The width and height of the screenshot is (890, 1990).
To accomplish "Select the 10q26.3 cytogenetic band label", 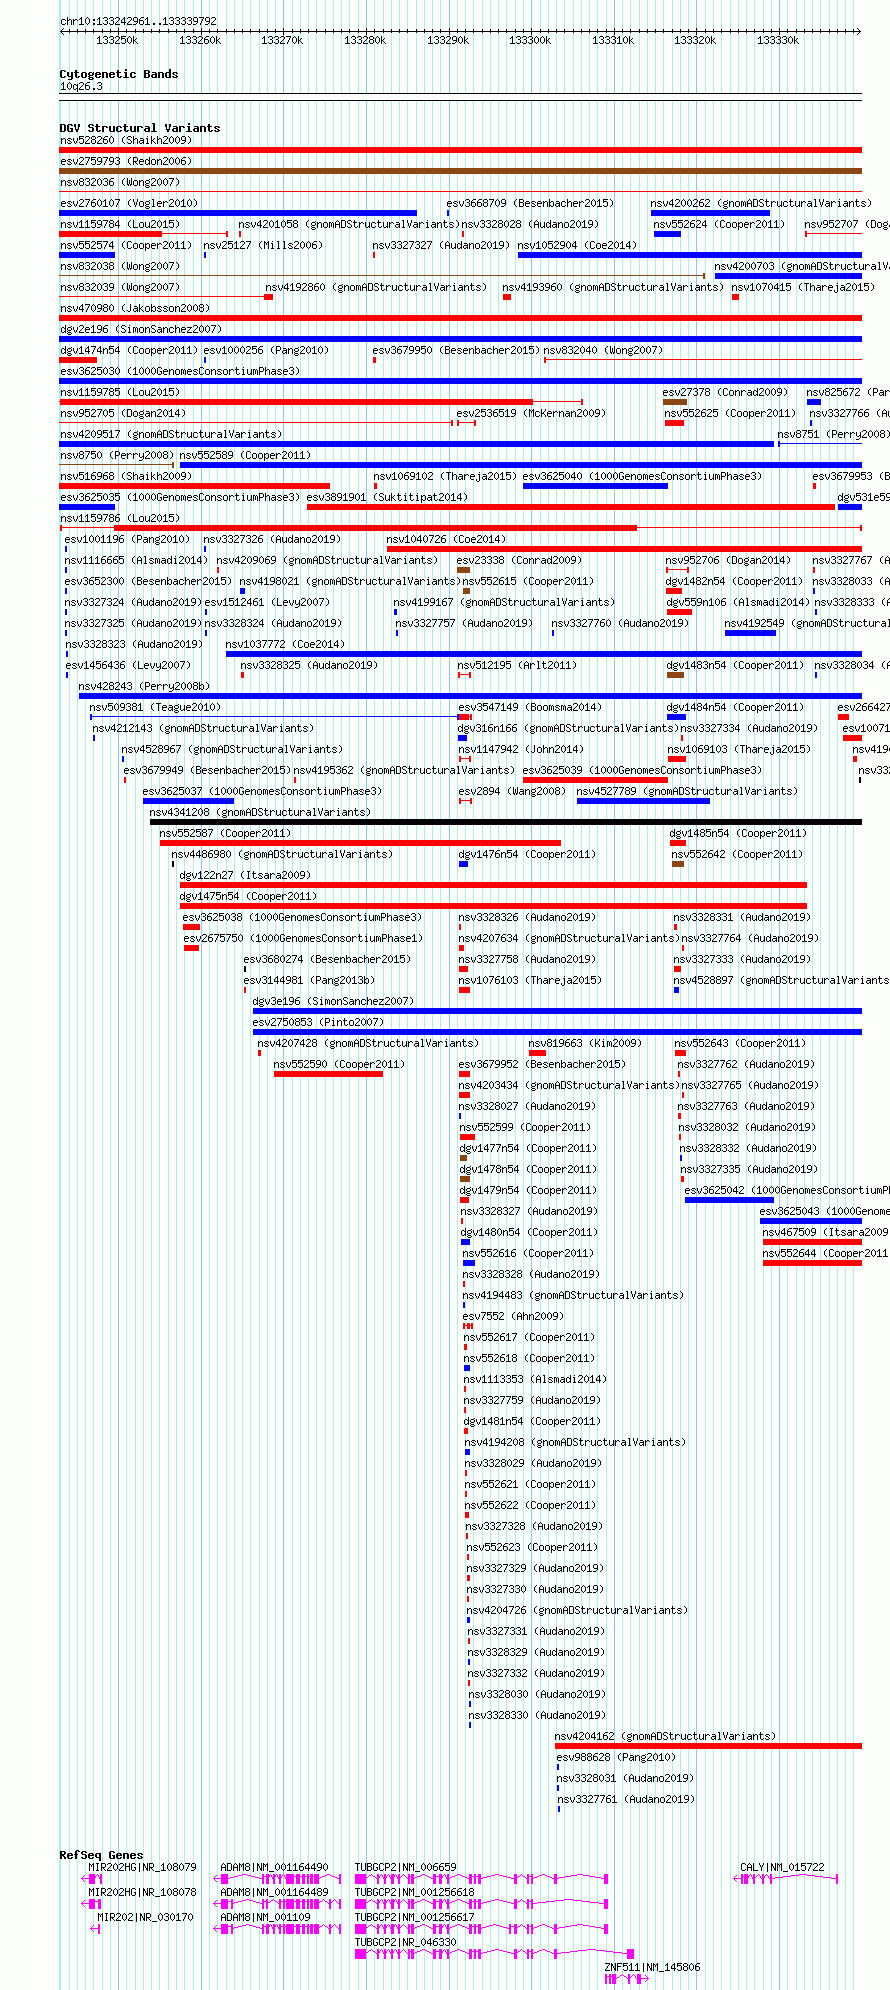I will click(x=81, y=86).
